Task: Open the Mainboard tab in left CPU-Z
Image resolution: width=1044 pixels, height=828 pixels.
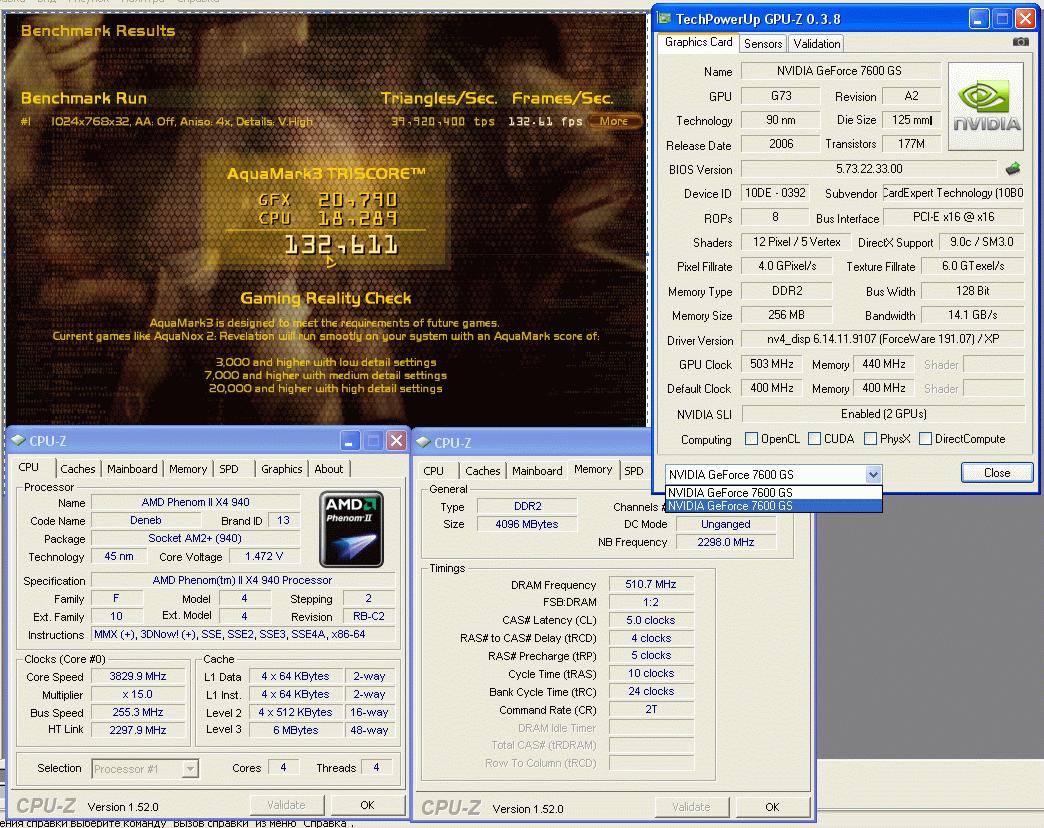Action: tap(132, 469)
